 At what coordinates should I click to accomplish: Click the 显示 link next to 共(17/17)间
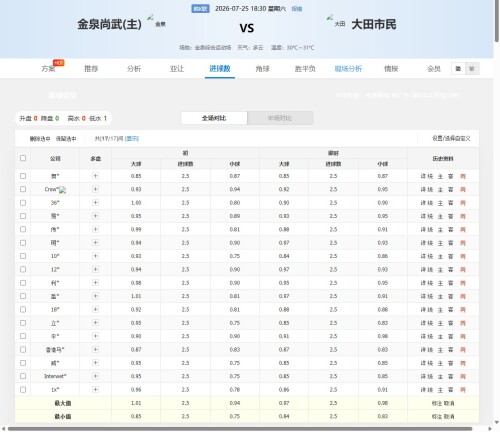[132, 139]
